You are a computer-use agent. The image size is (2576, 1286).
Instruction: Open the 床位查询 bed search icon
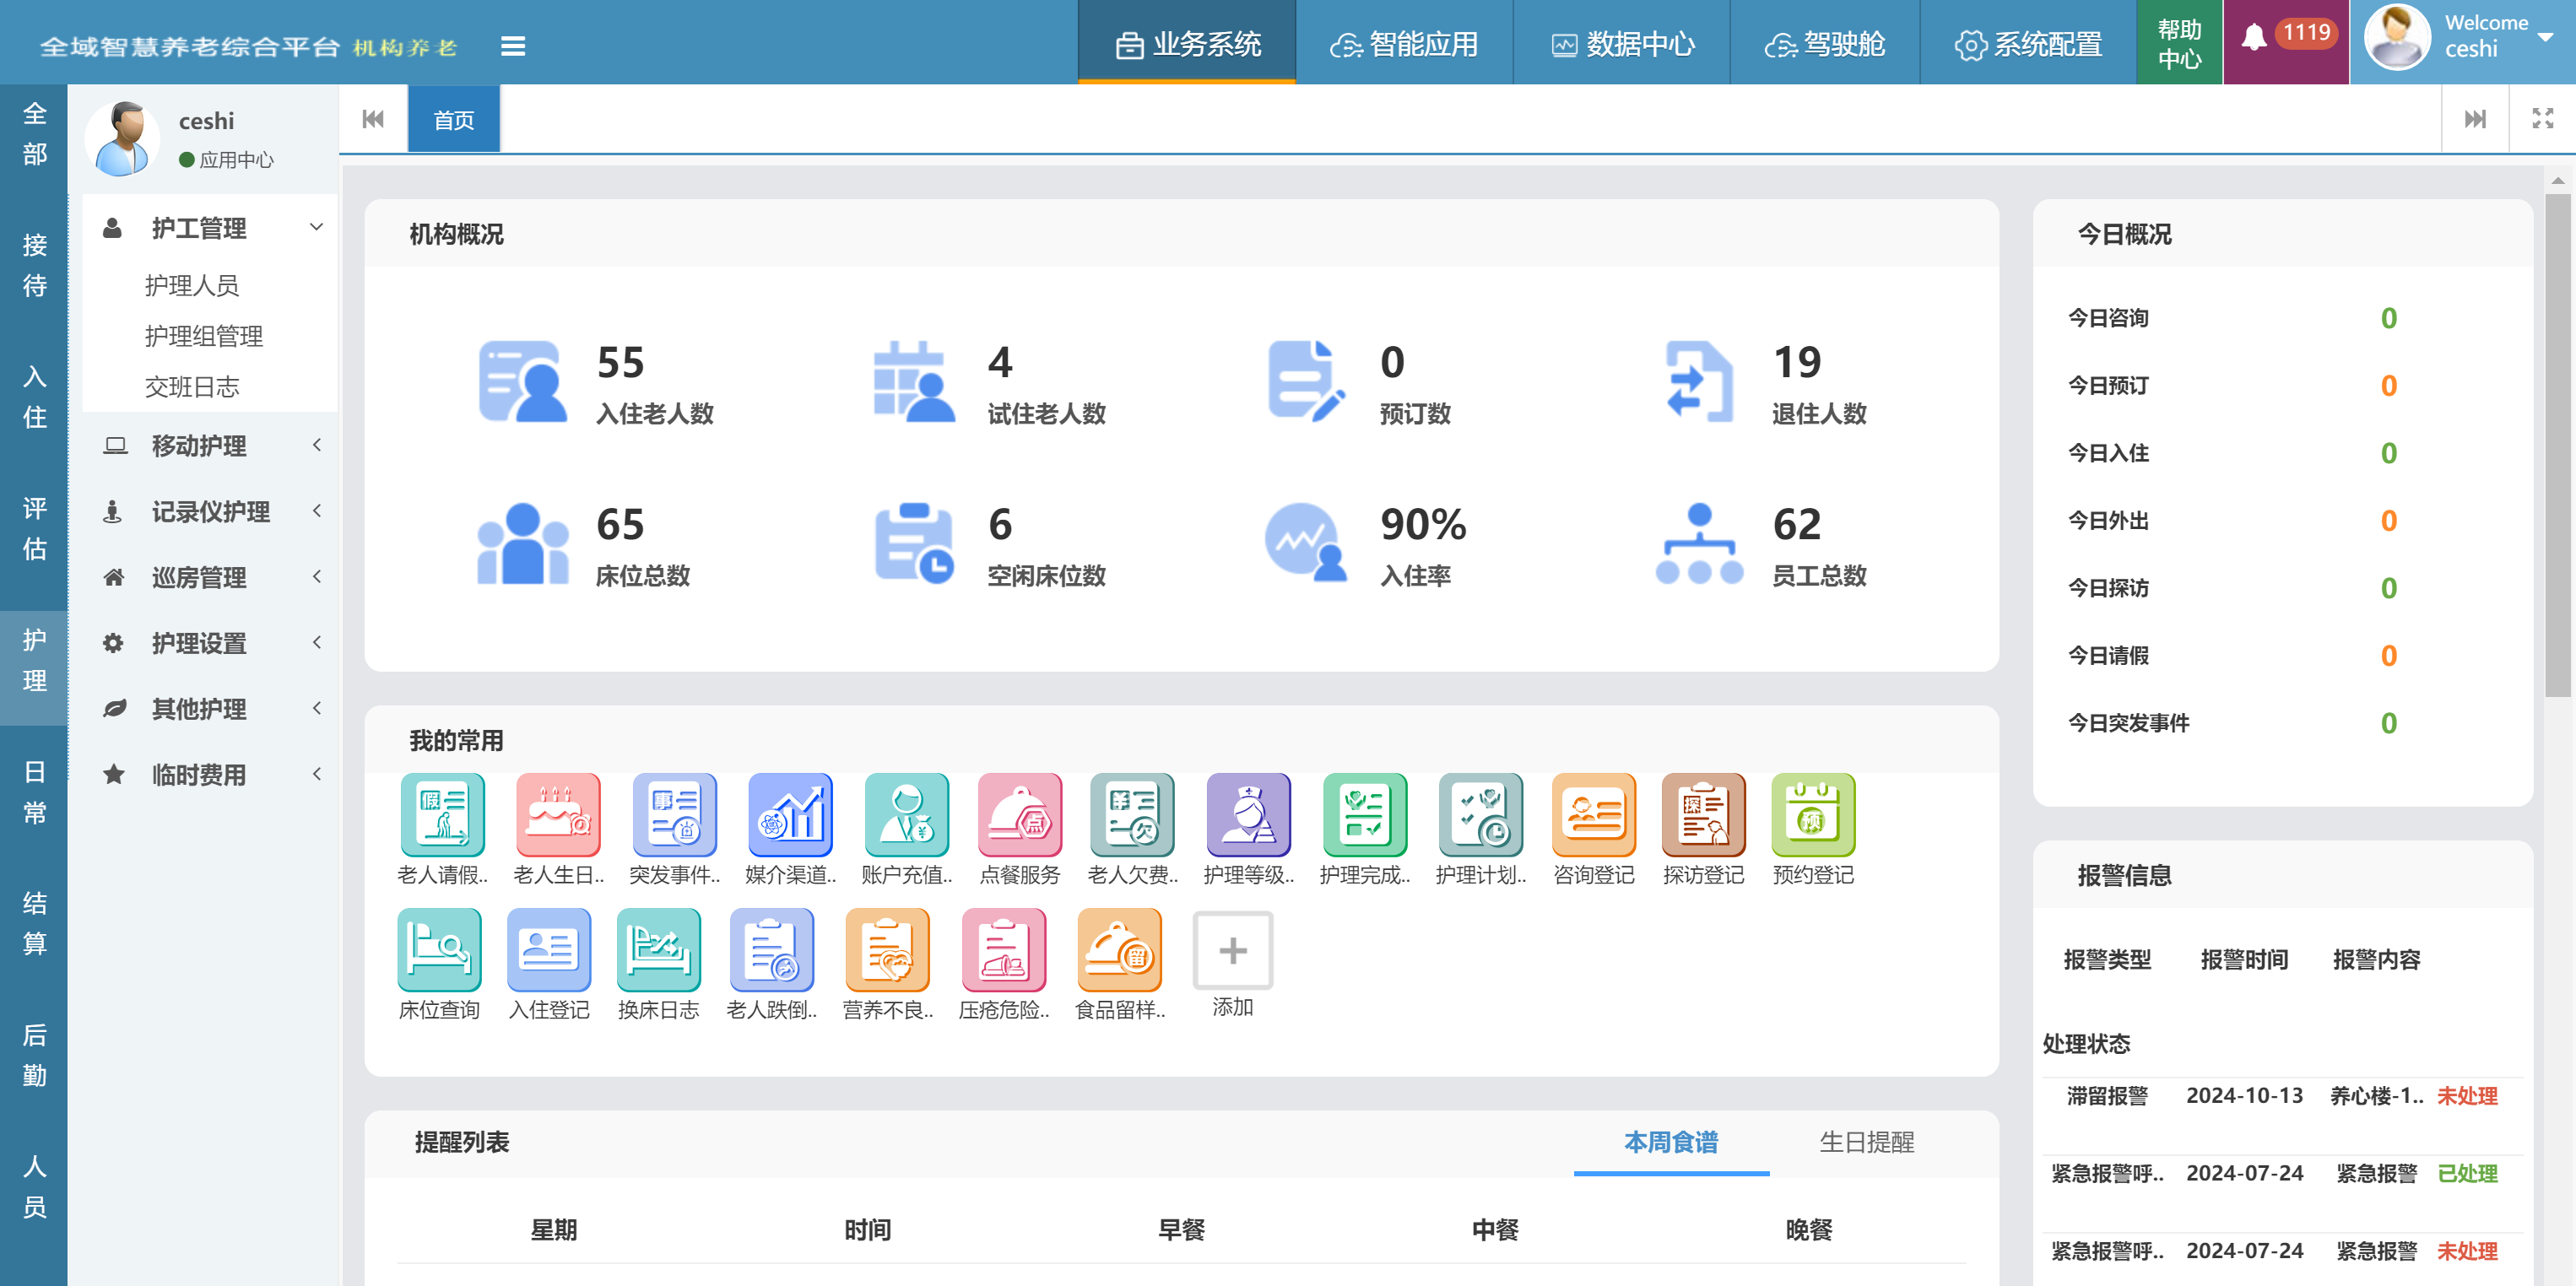(439, 949)
